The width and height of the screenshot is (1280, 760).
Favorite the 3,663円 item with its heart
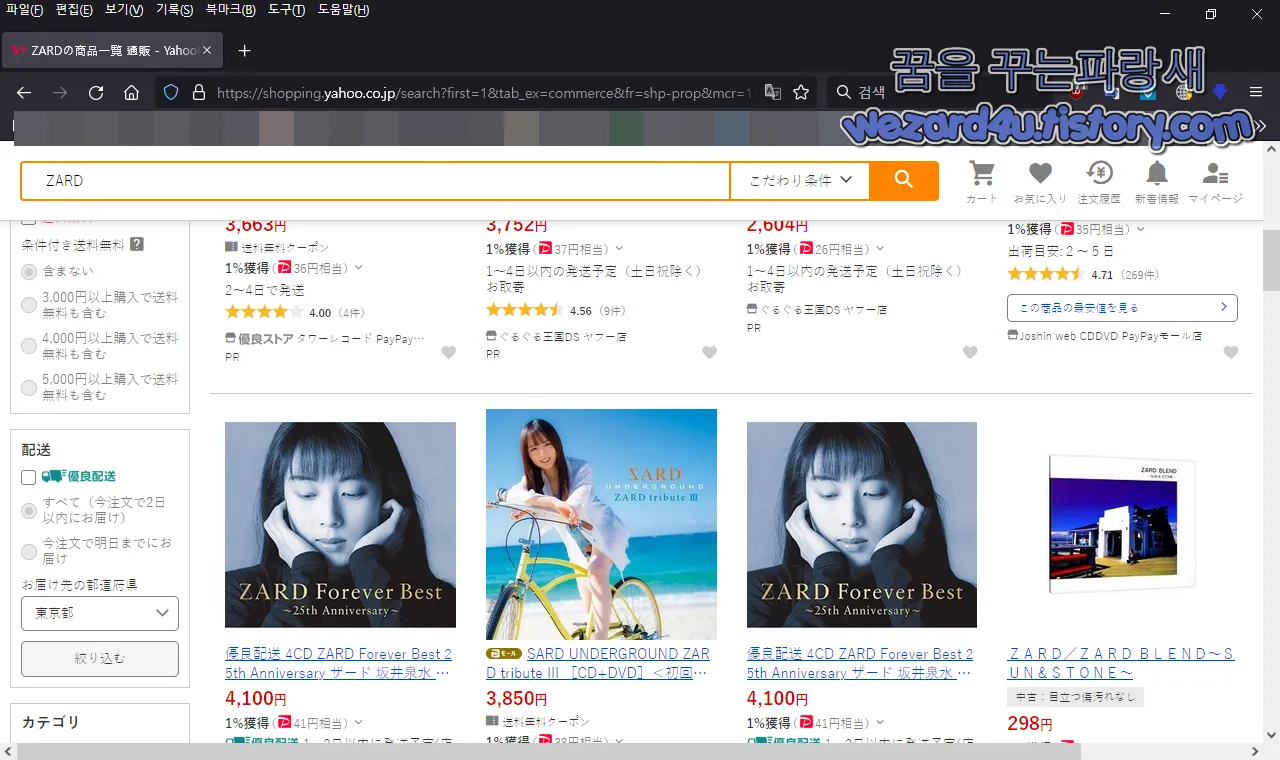[448, 352]
